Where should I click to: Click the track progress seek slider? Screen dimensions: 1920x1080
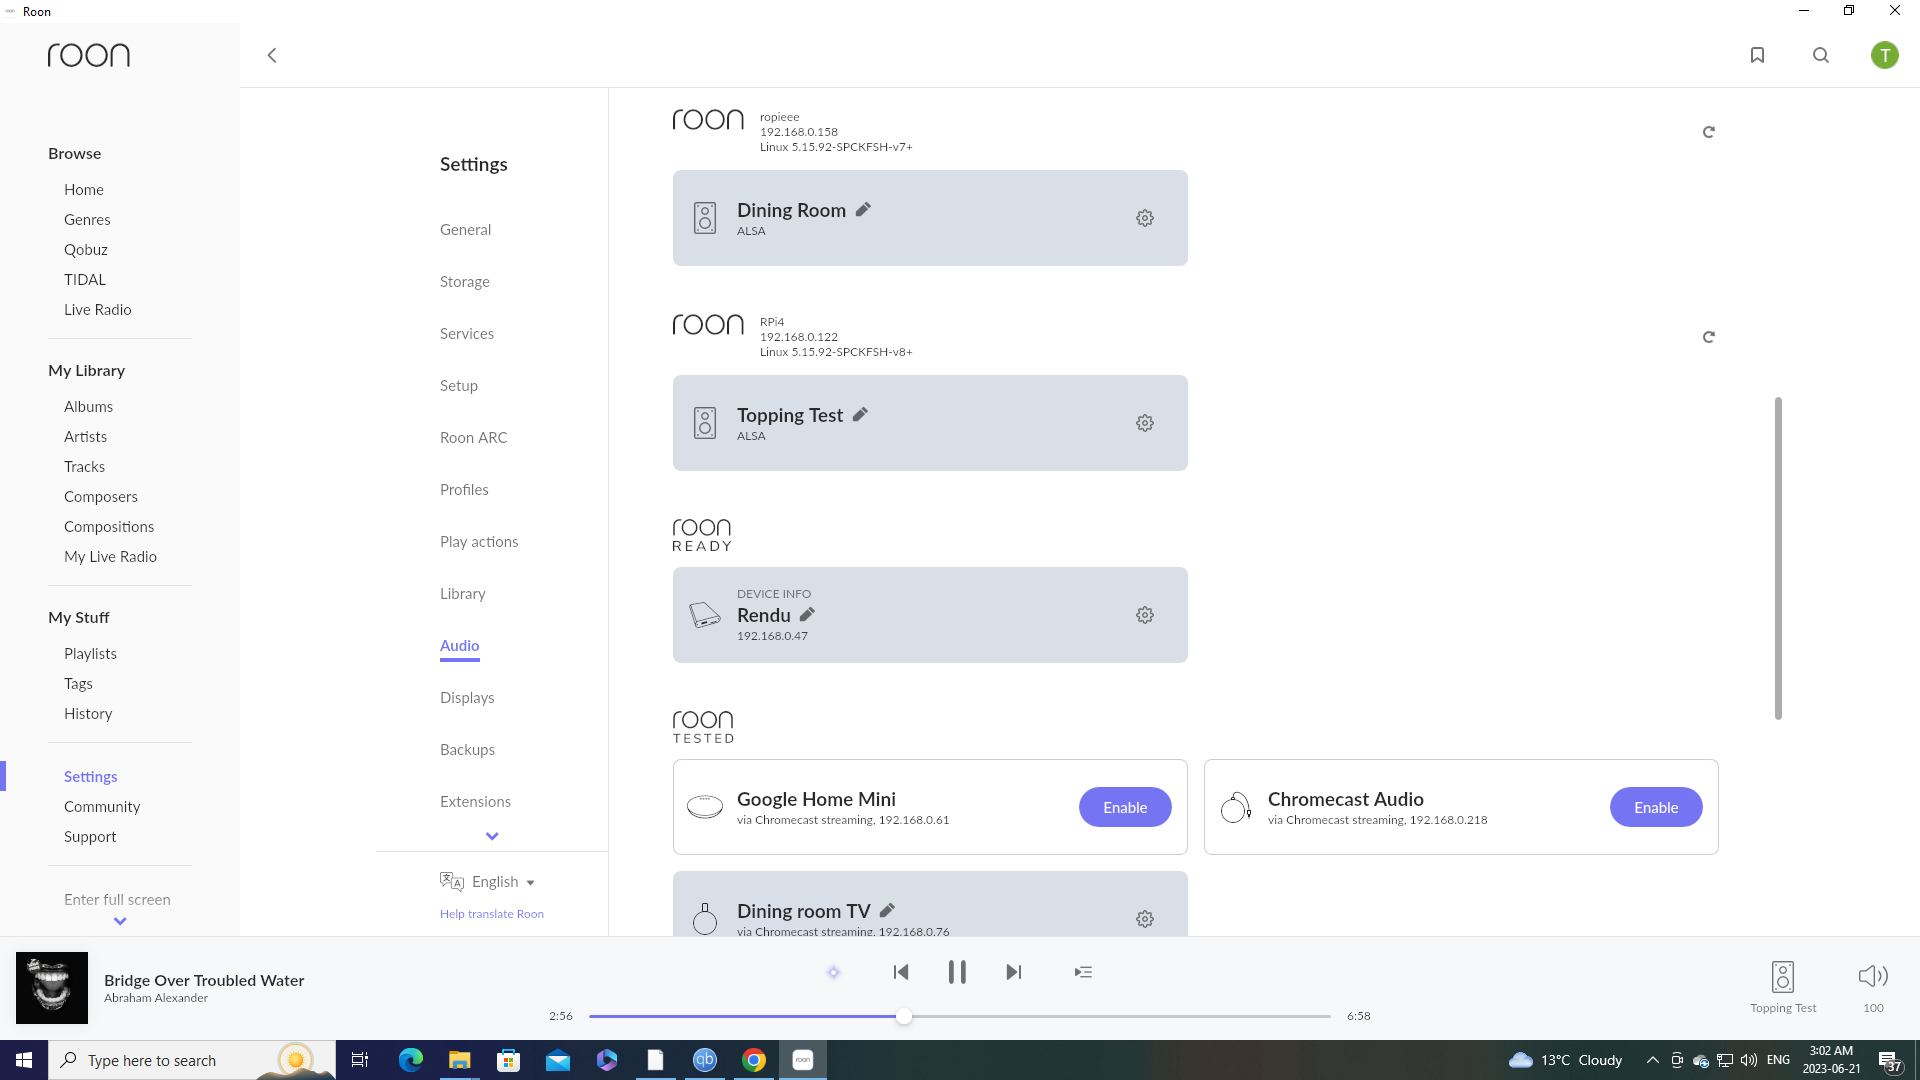960,1016
